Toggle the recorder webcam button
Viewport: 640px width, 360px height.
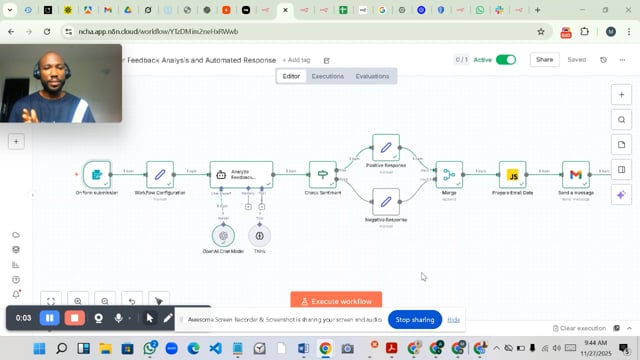tap(98, 318)
